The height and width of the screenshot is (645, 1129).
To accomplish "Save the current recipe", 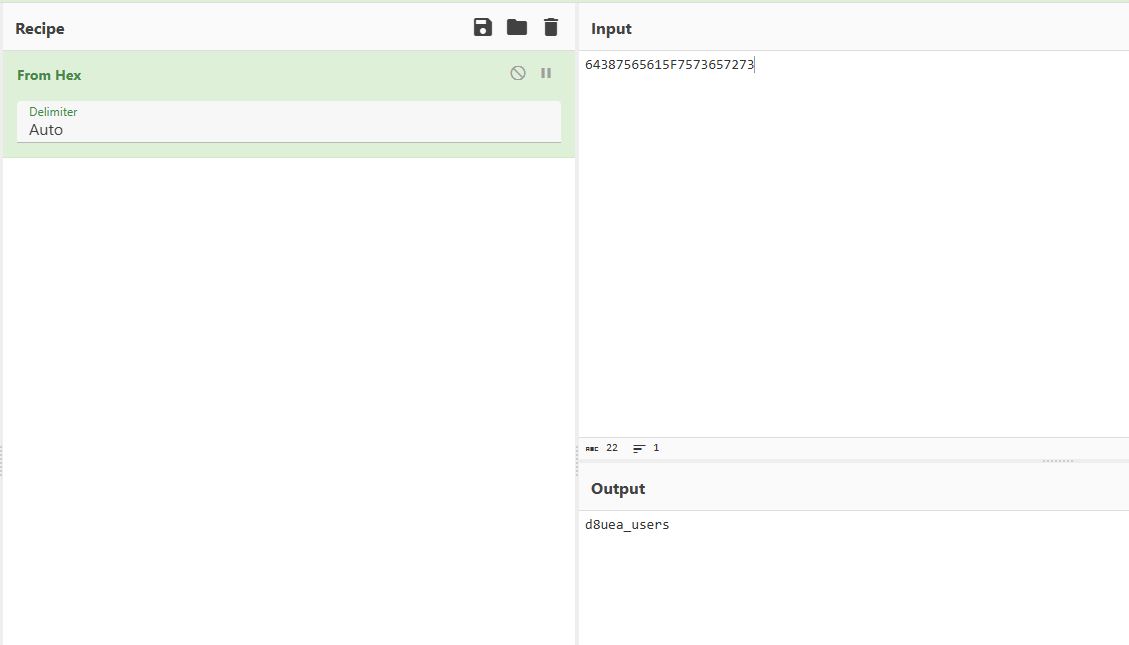I will [483, 28].
